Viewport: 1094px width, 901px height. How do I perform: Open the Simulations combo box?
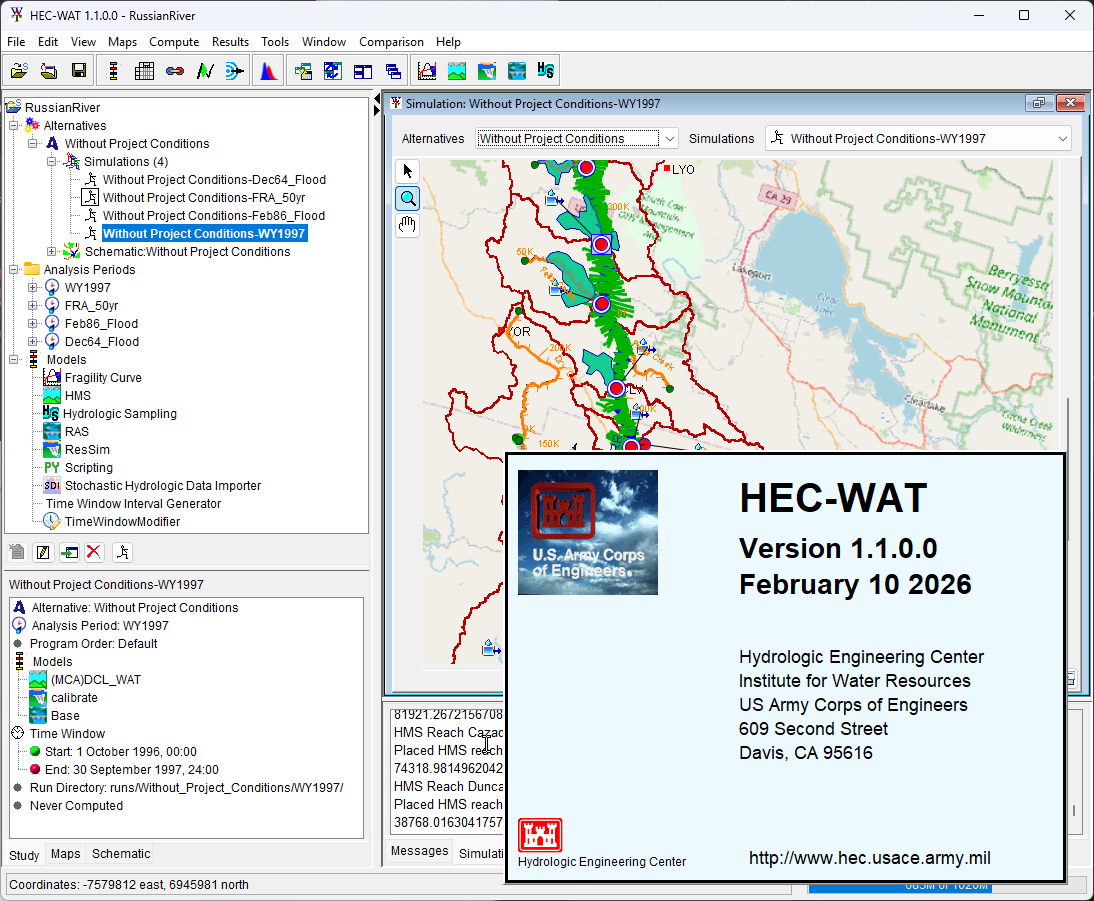(918, 138)
